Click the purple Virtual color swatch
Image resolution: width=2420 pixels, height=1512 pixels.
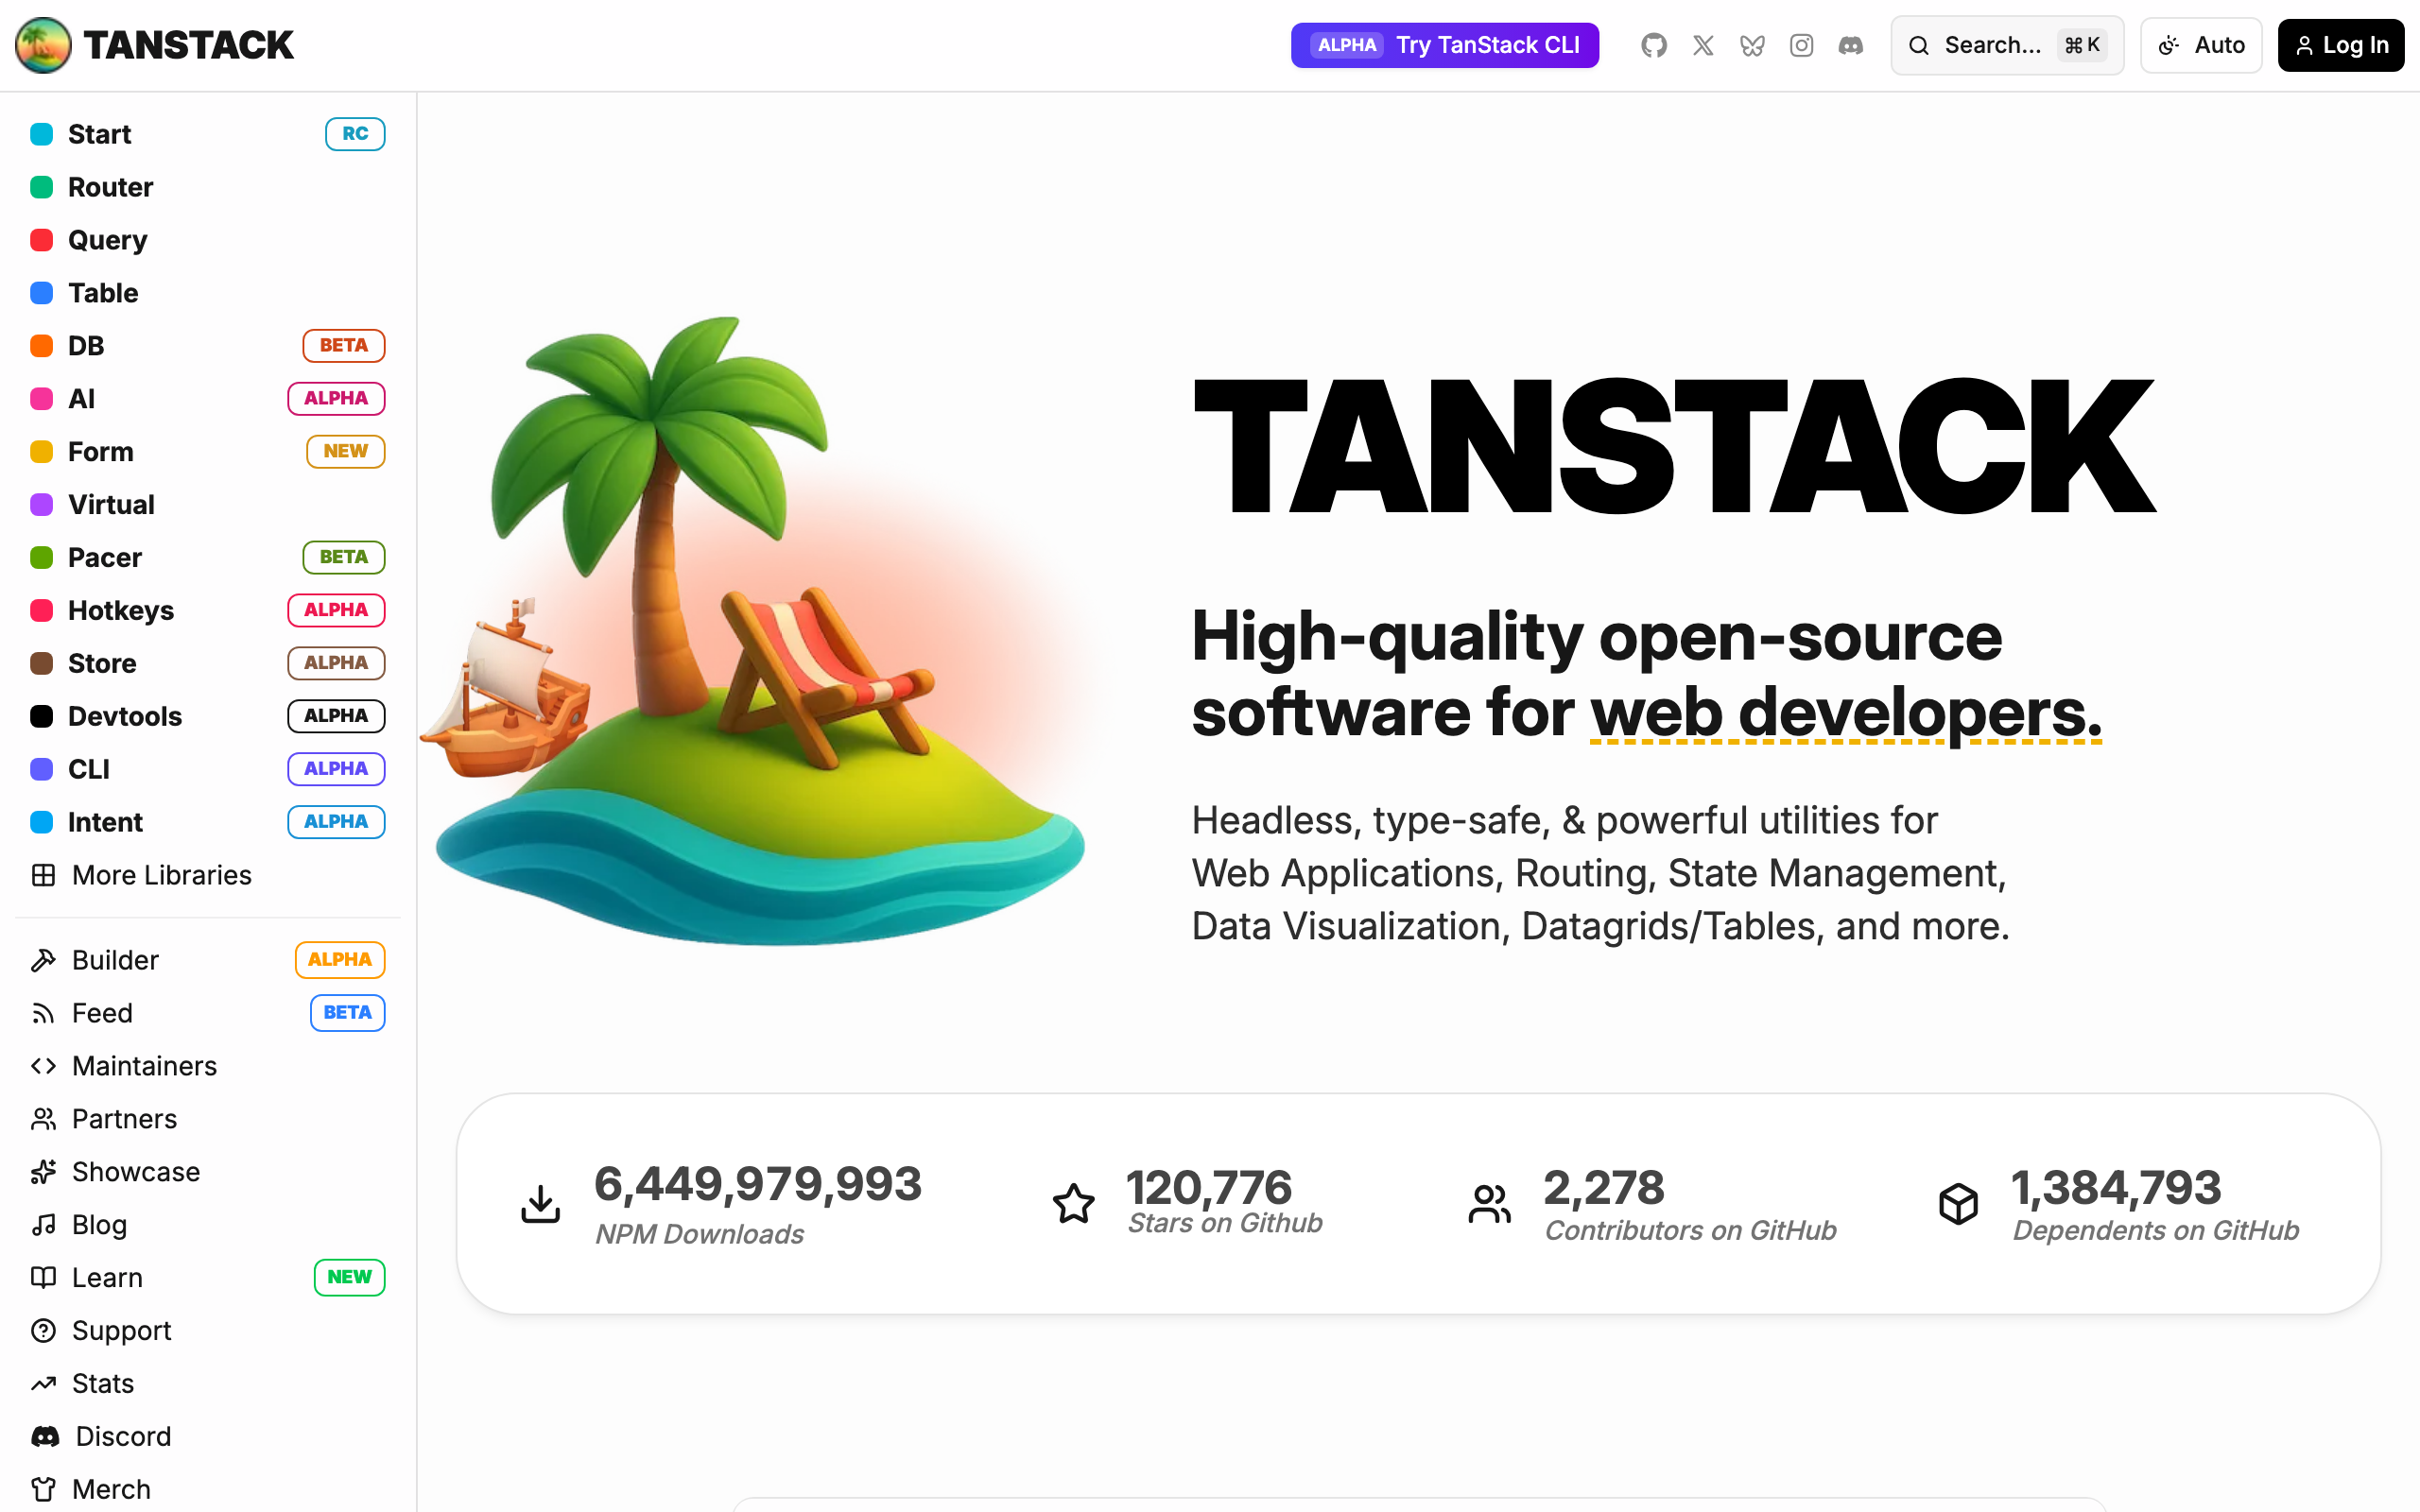(42, 504)
